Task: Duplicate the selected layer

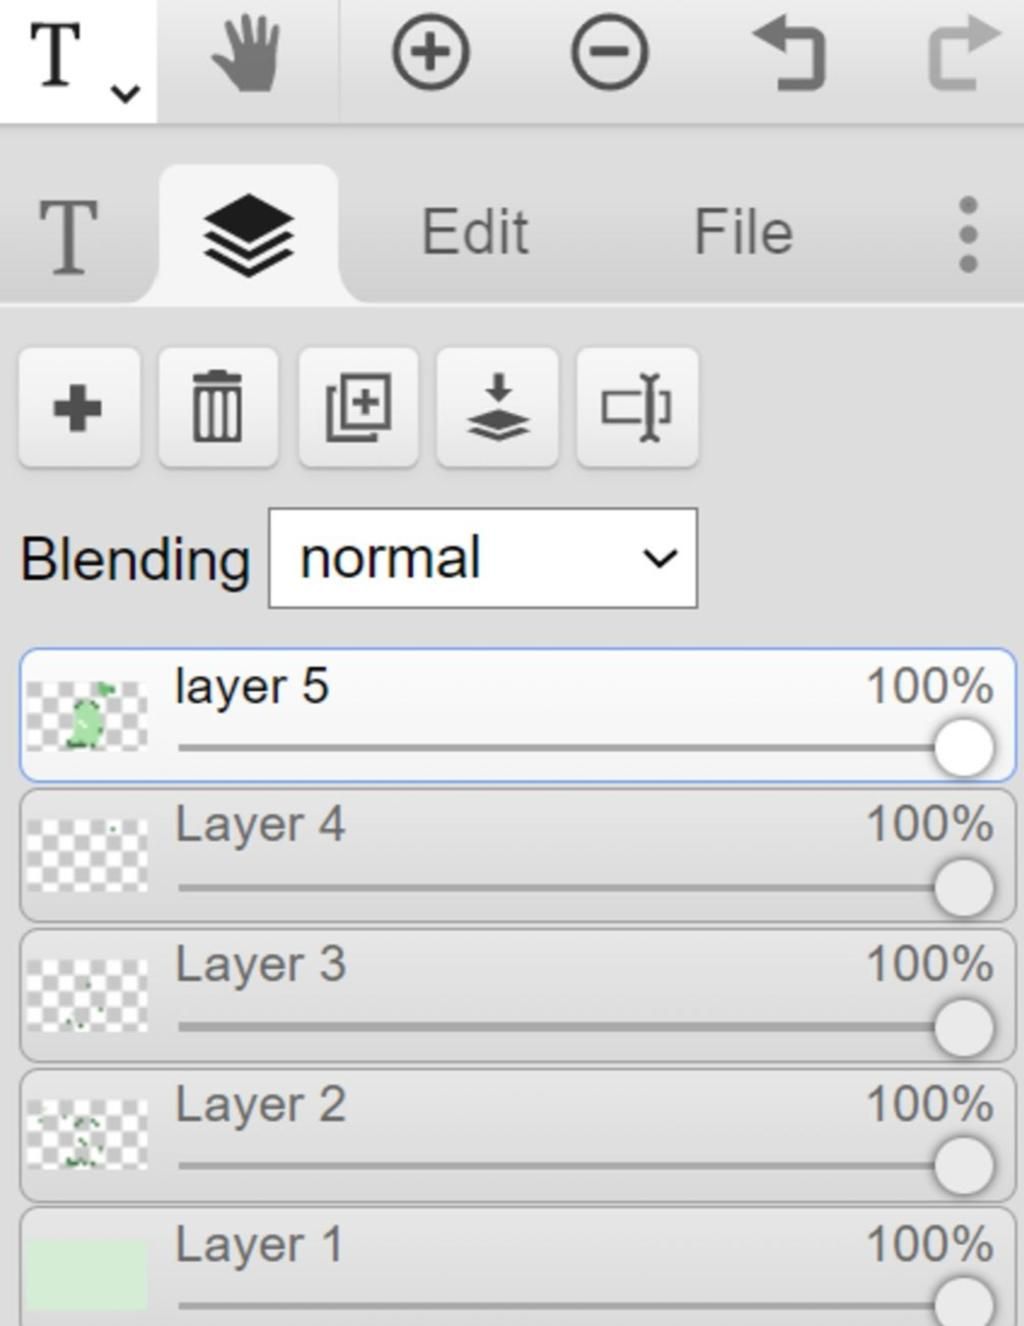Action: [358, 407]
